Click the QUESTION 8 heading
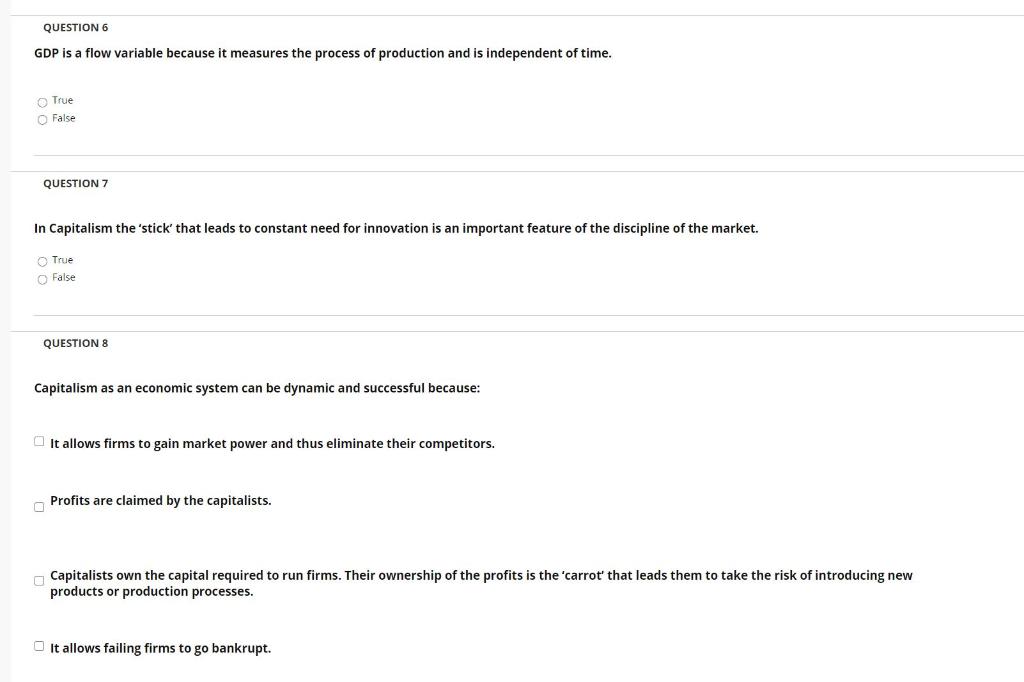Viewport: 1024px width, 682px height. pos(76,343)
